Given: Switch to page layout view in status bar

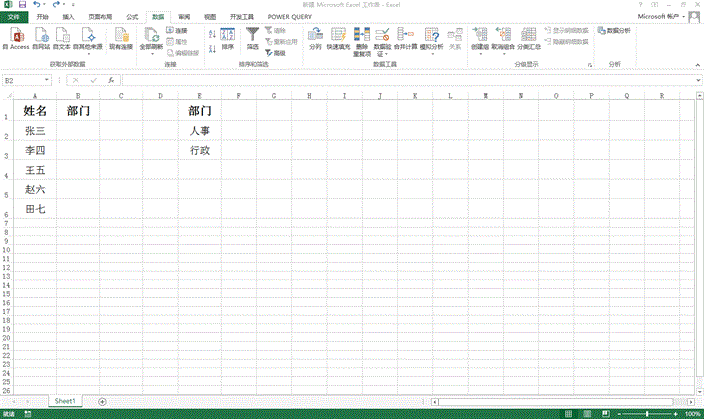Looking at the screenshot, I should (x=589, y=413).
